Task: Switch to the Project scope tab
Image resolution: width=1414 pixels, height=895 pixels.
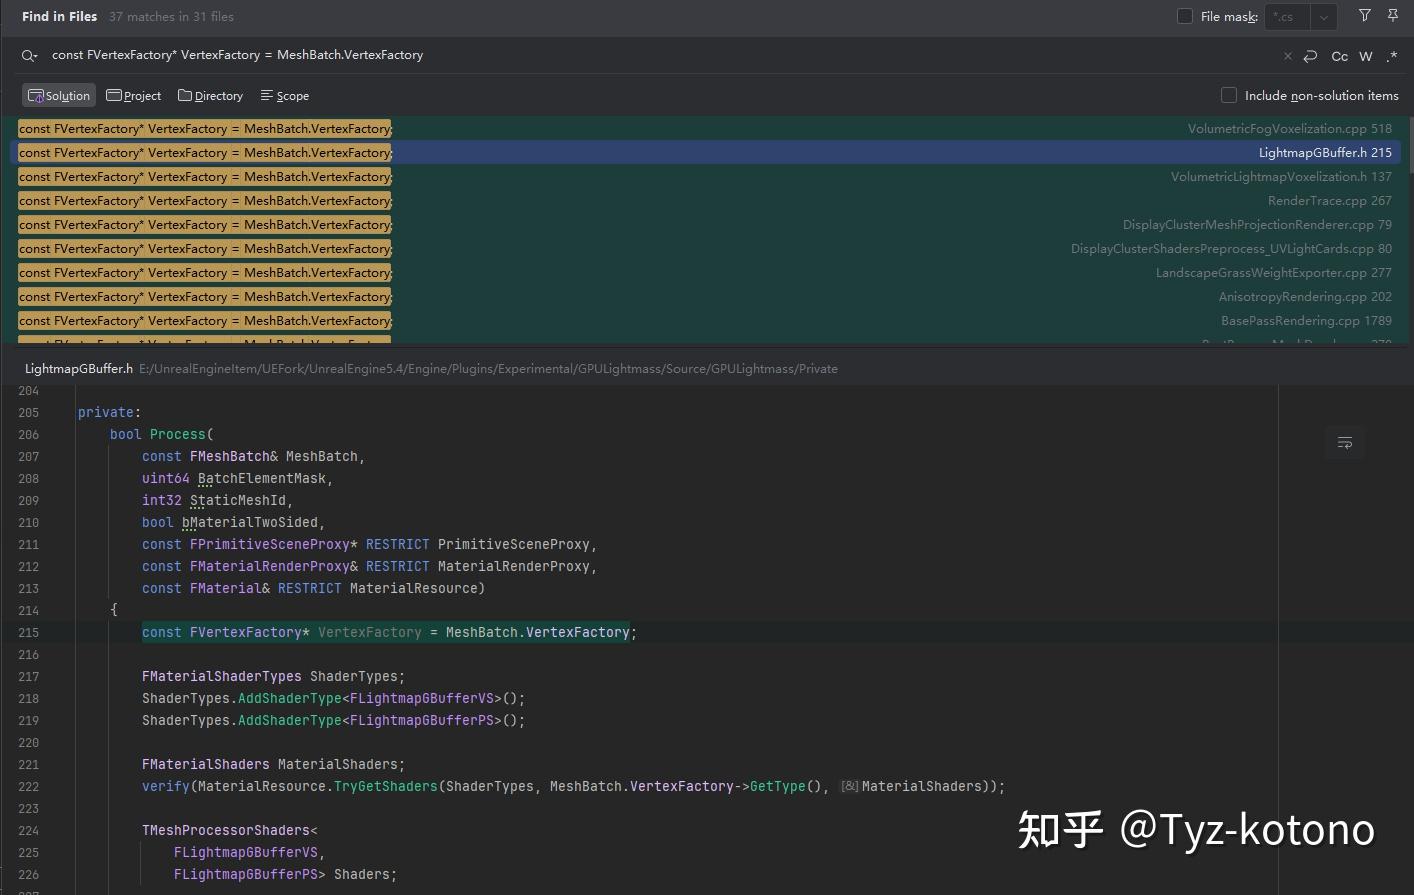Action: (134, 96)
